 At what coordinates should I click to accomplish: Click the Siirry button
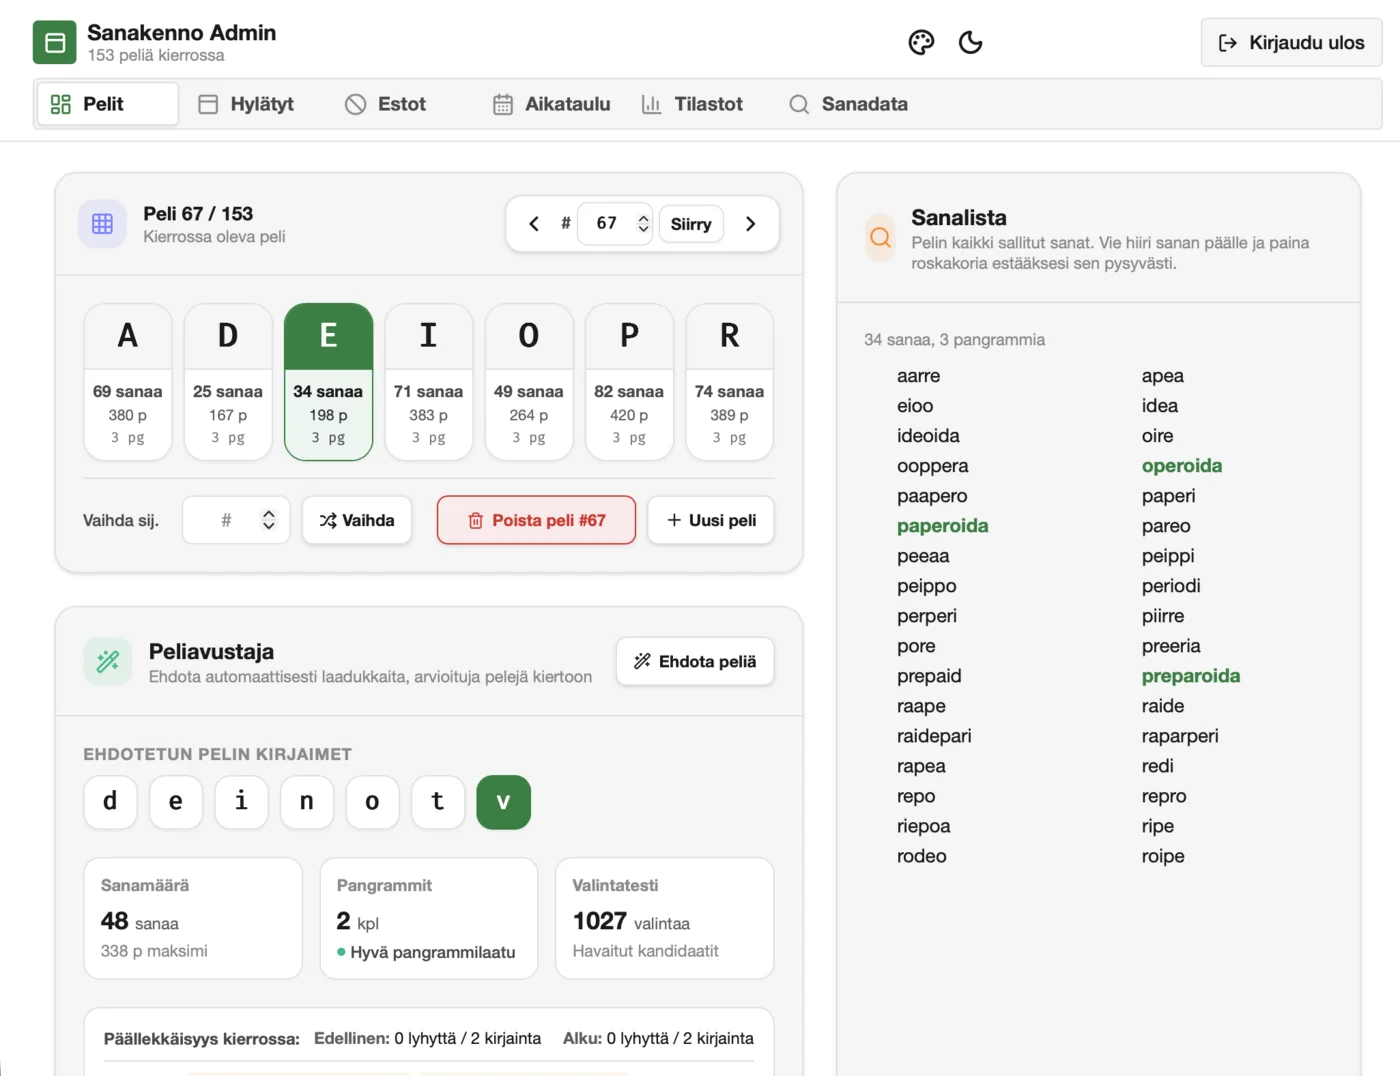(x=691, y=224)
